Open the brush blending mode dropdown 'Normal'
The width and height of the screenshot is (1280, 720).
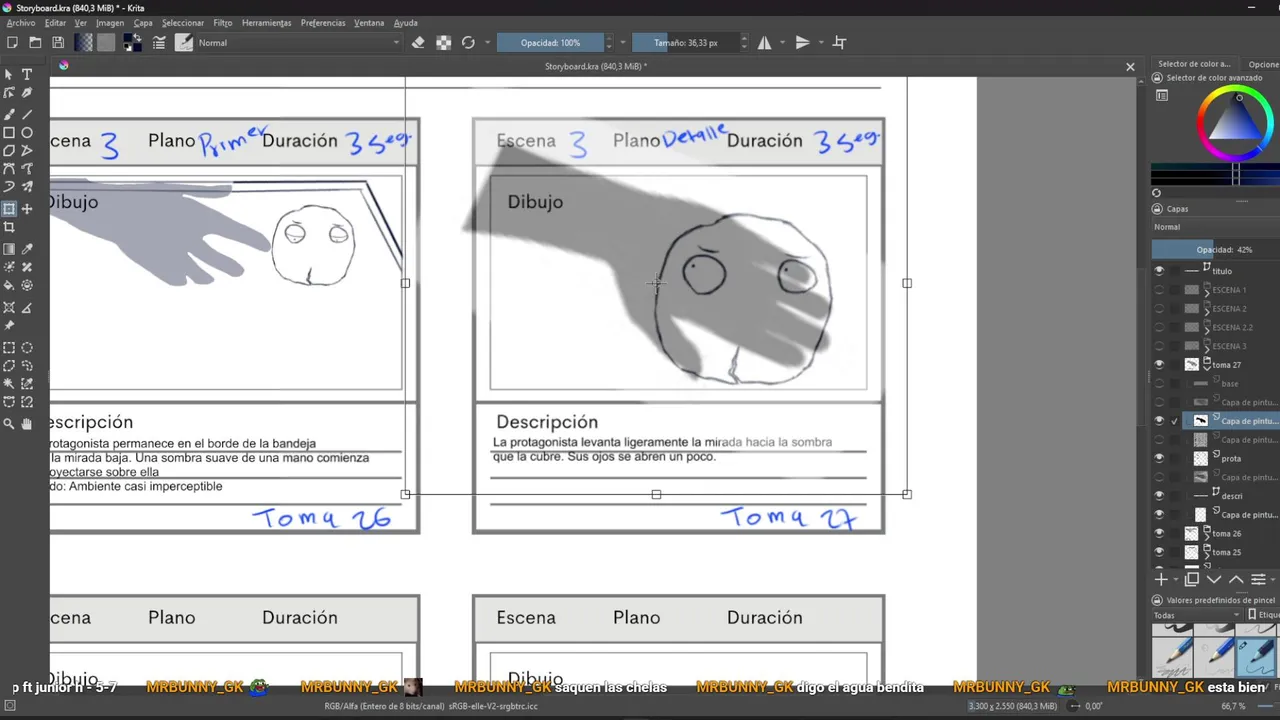click(x=299, y=43)
